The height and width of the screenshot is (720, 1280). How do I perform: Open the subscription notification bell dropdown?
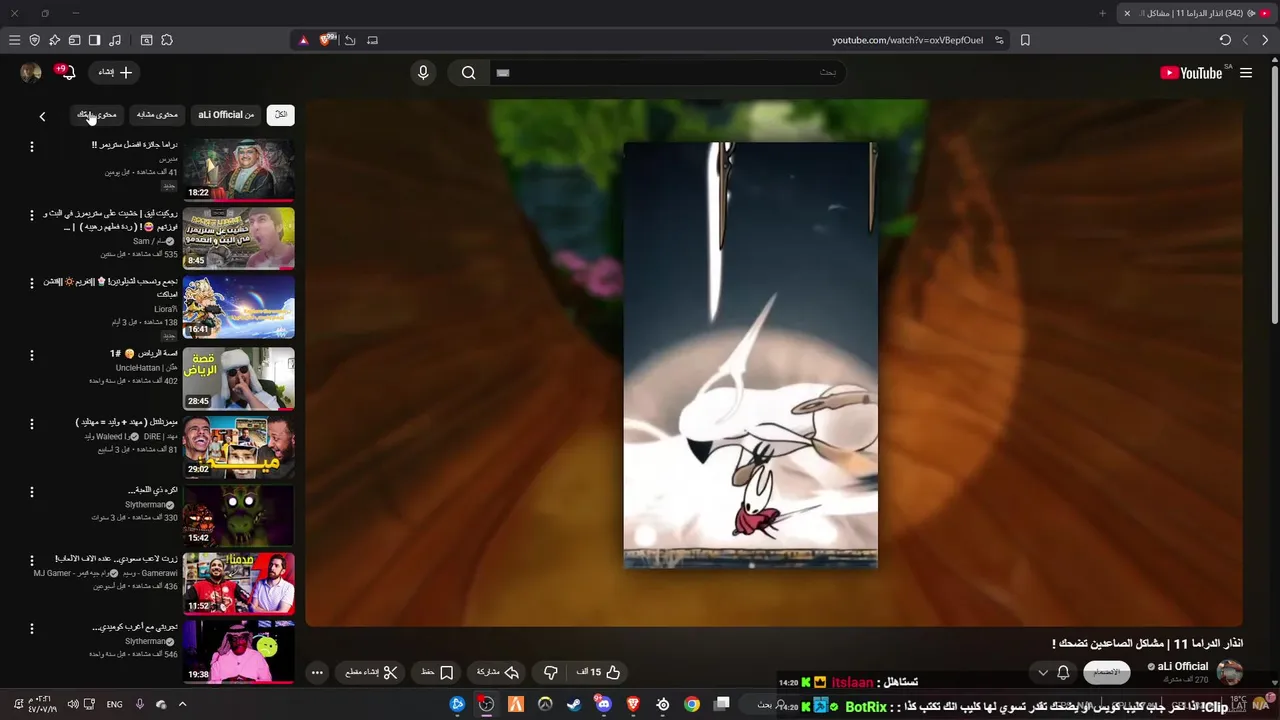[1054, 672]
